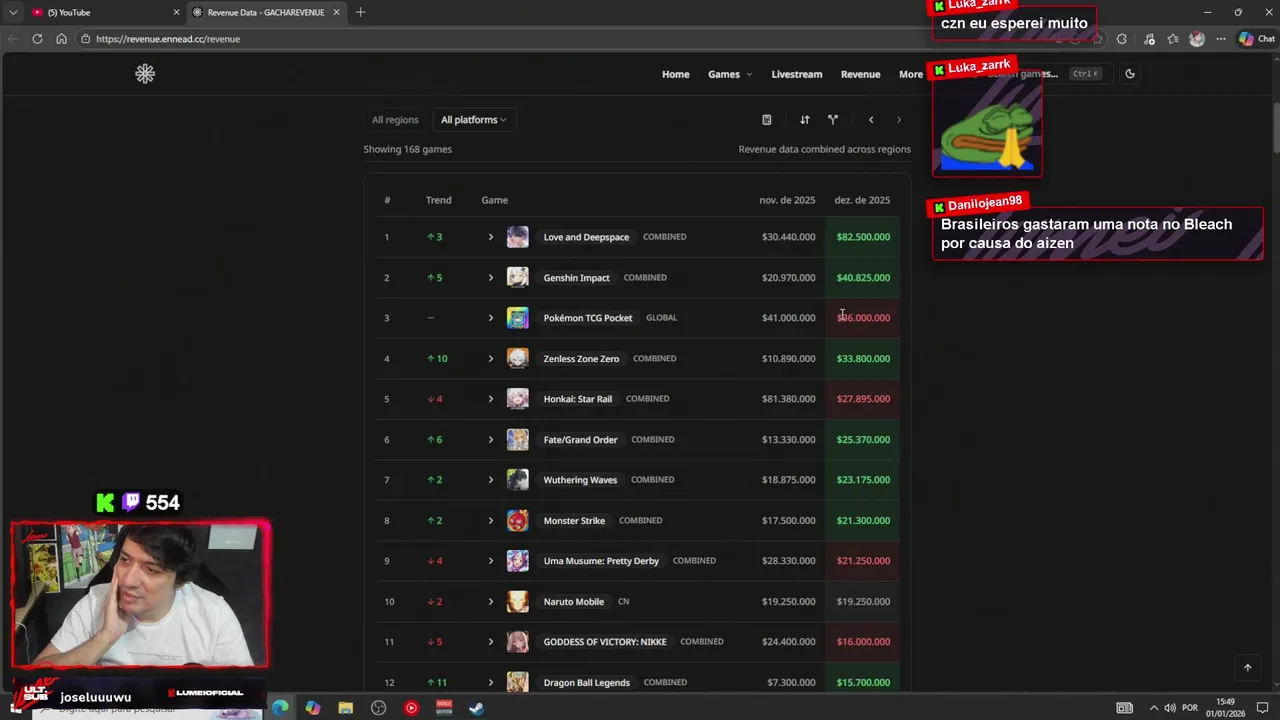
Task: Expand the GODDESS OF VICTORY: NIKKE row
Action: (x=491, y=642)
